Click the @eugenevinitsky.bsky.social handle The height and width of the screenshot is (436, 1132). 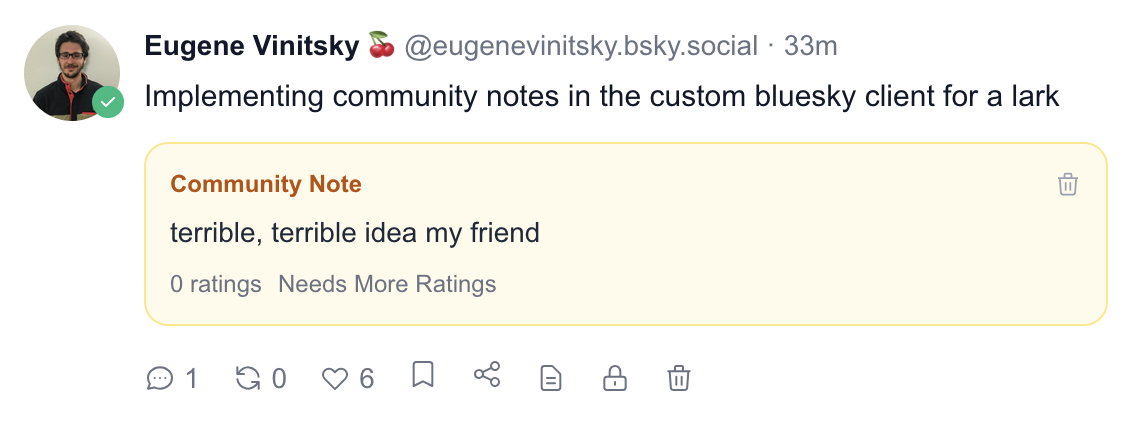pyautogui.click(x=581, y=46)
